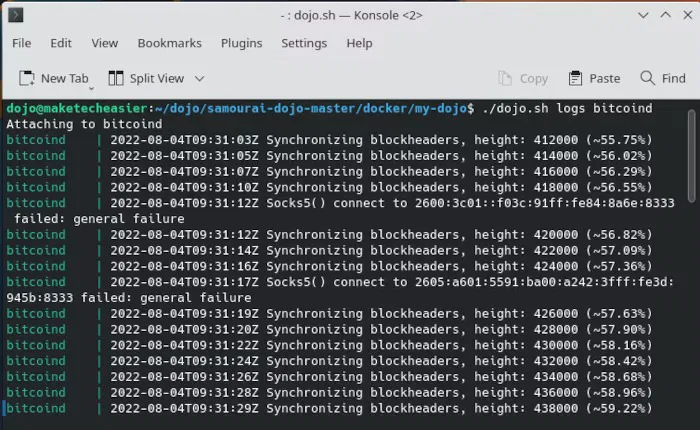700x430 pixels.
Task: Open the File menu
Action: pos(21,43)
